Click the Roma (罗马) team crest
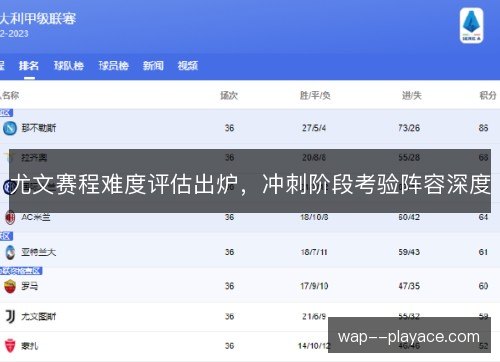The image size is (500, 362). pyautogui.click(x=10, y=286)
